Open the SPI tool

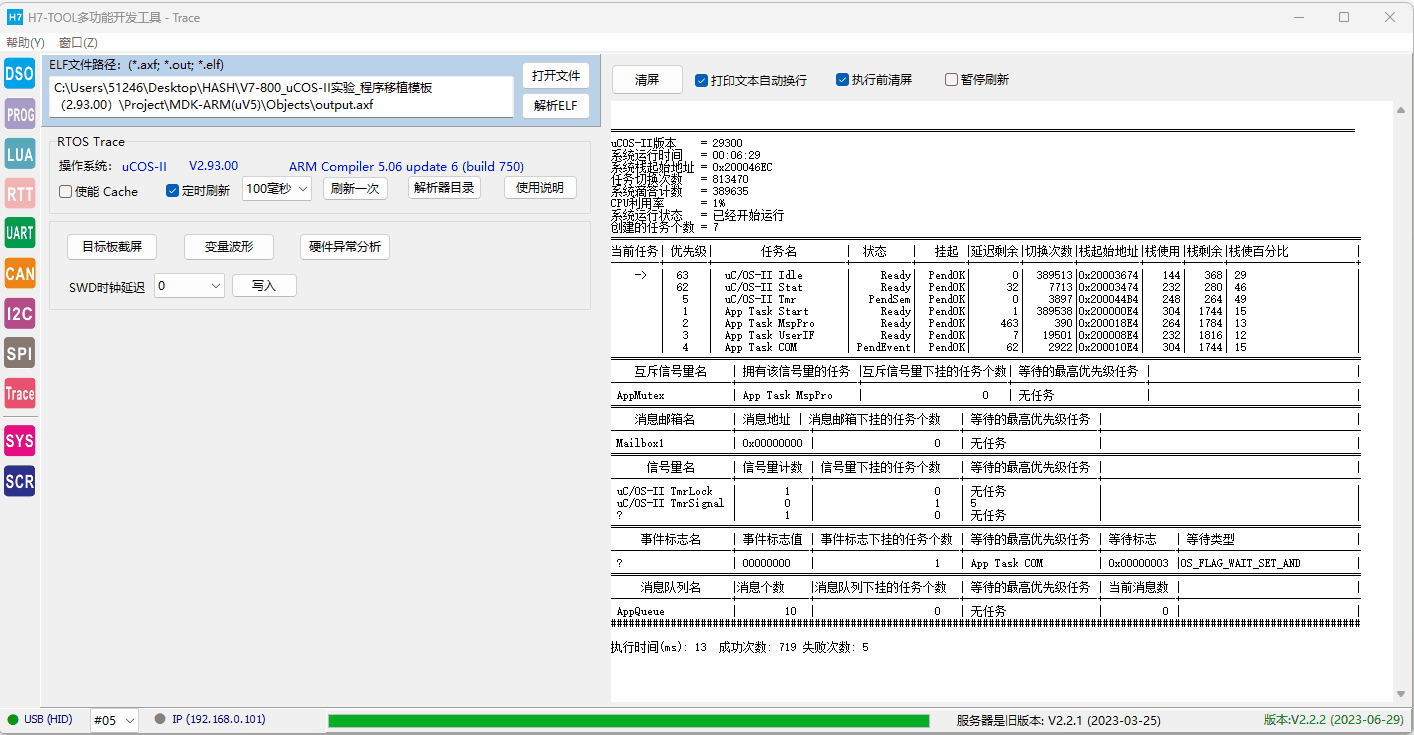[x=20, y=353]
